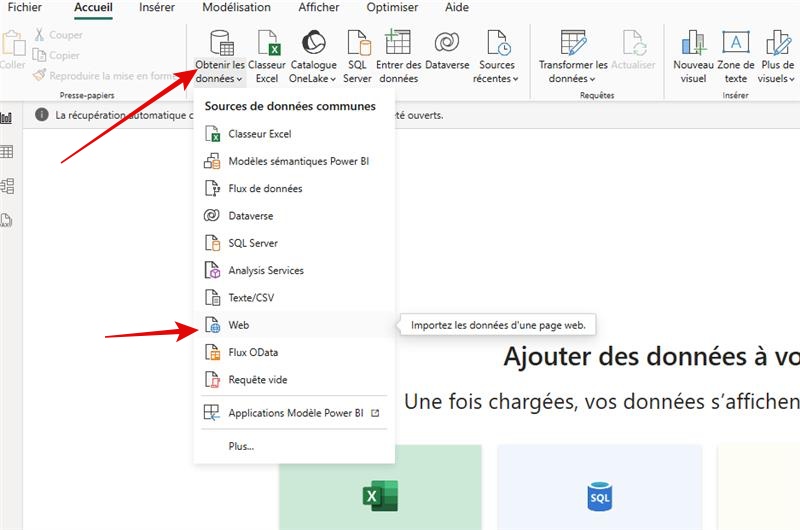Select the Web data source
Image resolution: width=800 pixels, height=530 pixels.
[x=294, y=325]
